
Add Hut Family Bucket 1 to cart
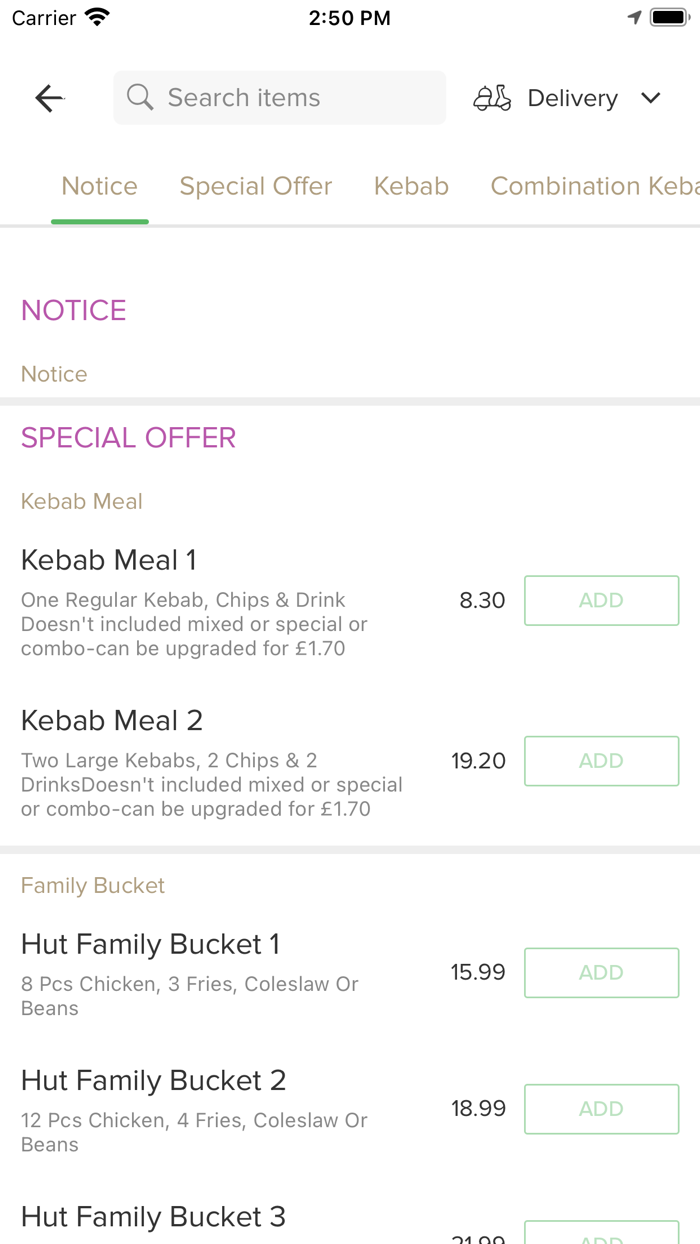point(601,972)
